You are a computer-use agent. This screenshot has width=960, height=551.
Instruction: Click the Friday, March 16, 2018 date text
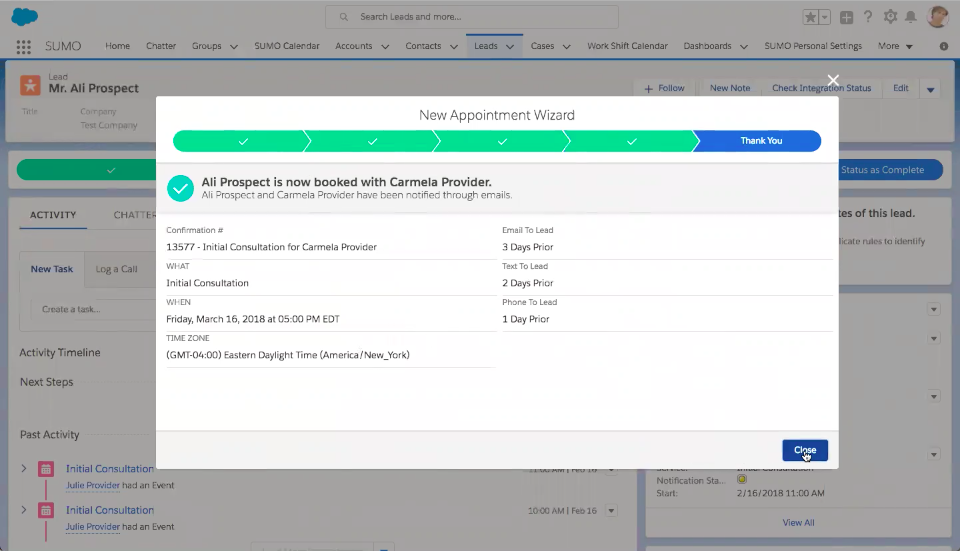point(253,319)
